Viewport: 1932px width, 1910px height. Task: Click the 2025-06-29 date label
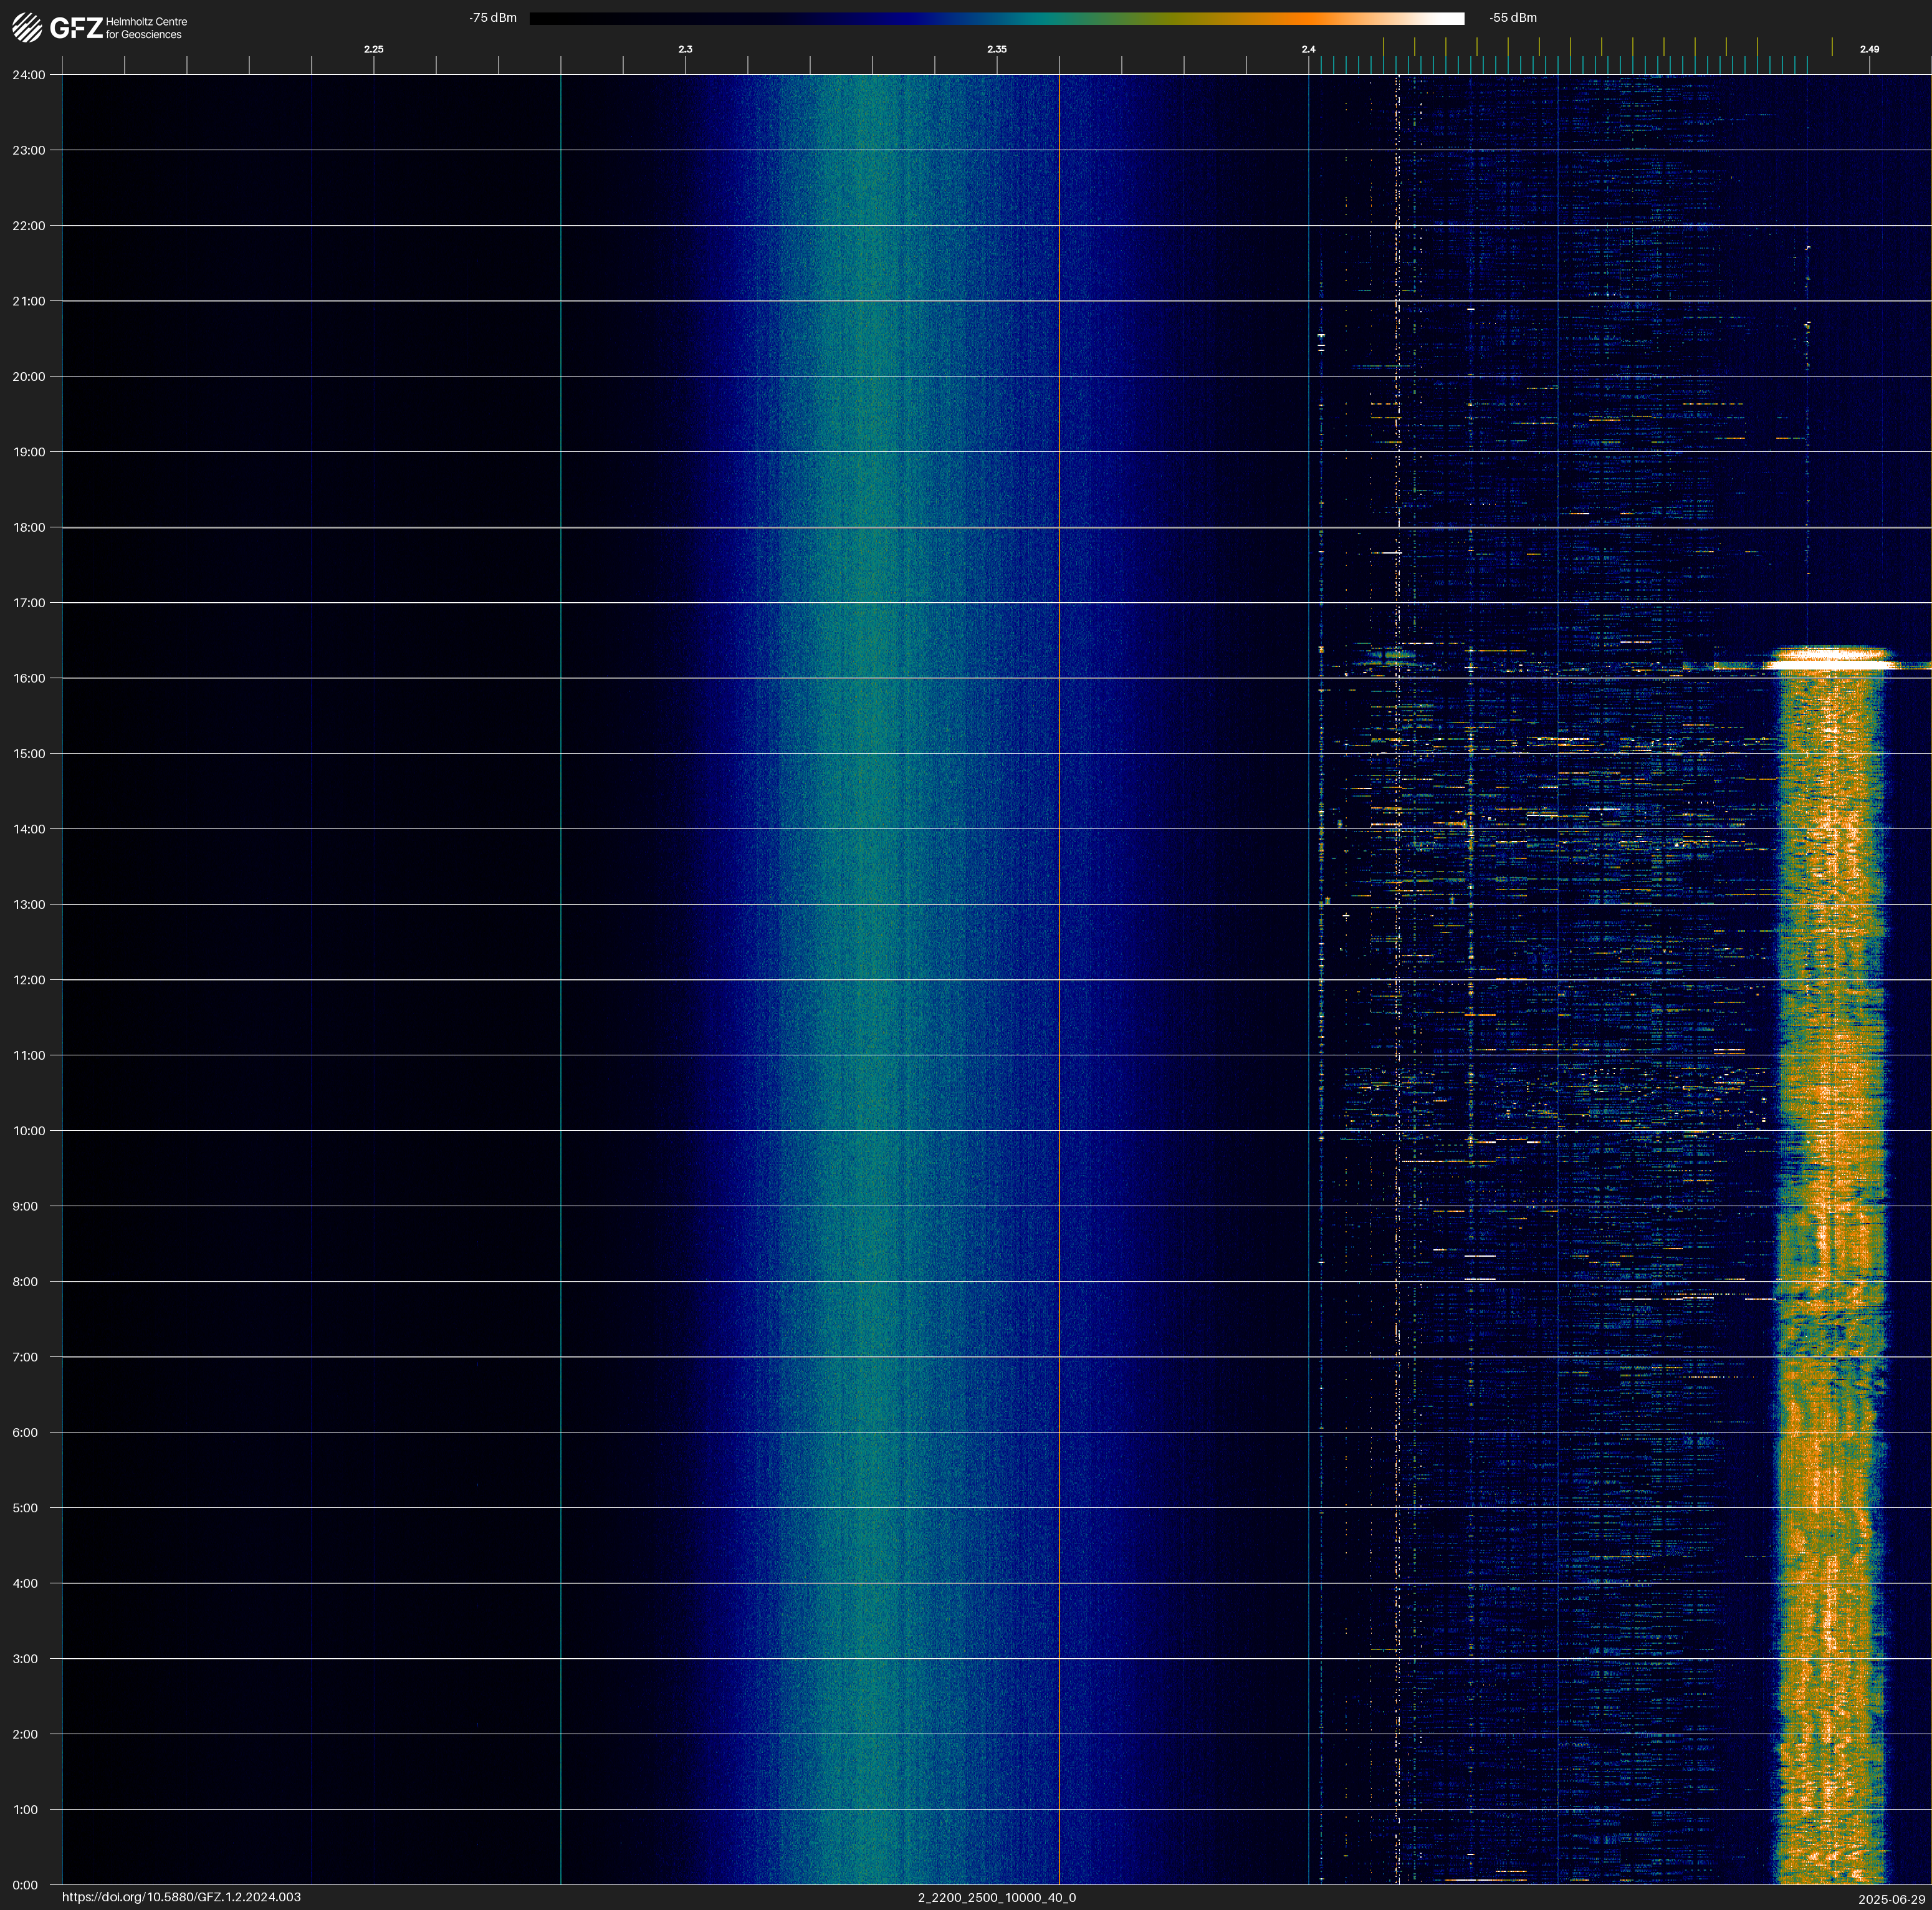pyautogui.click(x=1891, y=1899)
